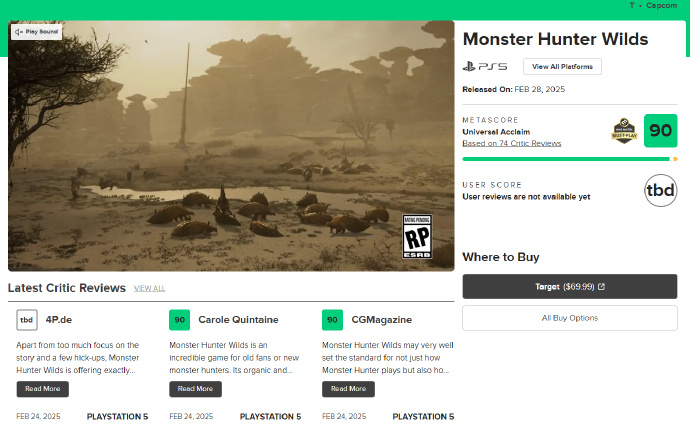The width and height of the screenshot is (690, 427).
Task: Click PLAYSTATION 5 label under CGMagazine review
Action: pyautogui.click(x=423, y=416)
